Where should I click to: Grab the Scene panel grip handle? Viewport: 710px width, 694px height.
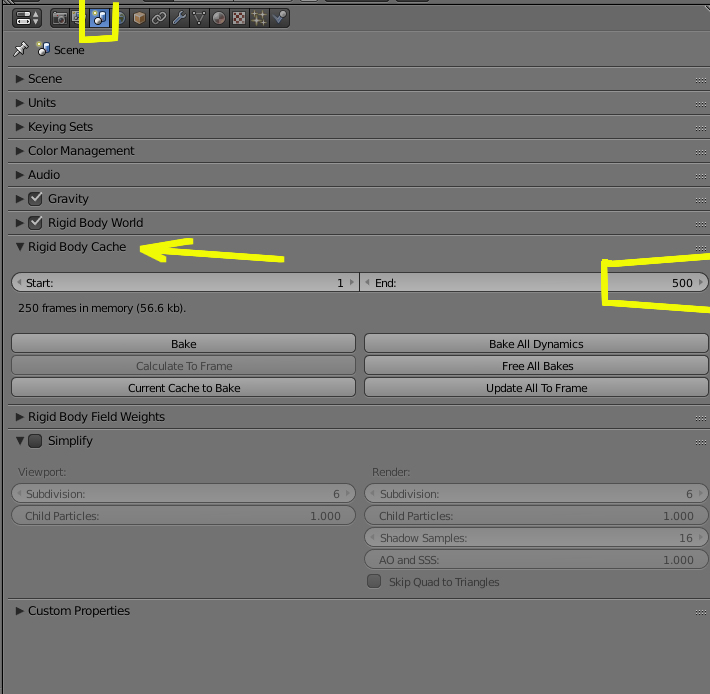[x=700, y=80]
